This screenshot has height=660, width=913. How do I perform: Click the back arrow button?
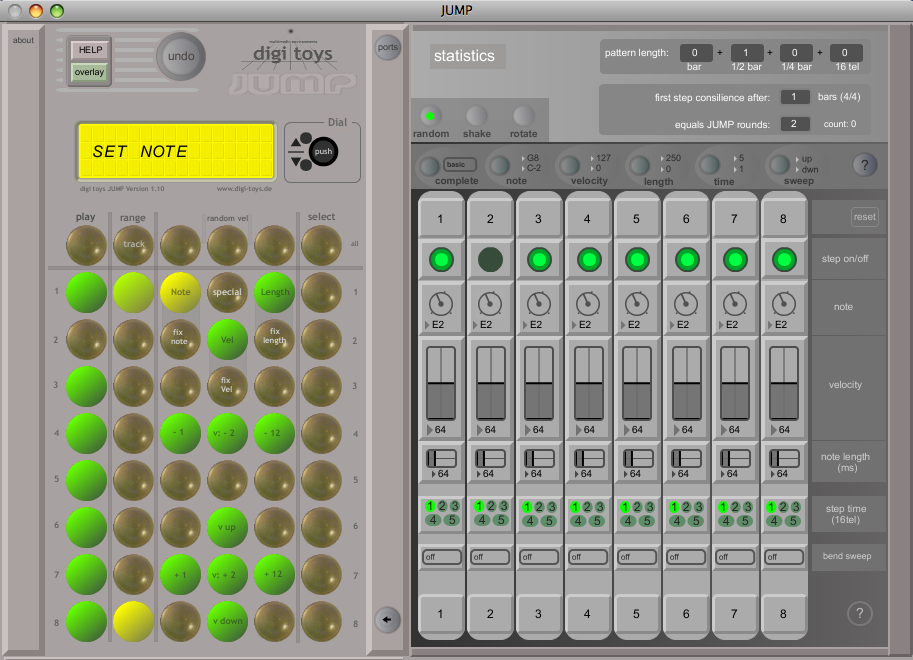point(387,619)
